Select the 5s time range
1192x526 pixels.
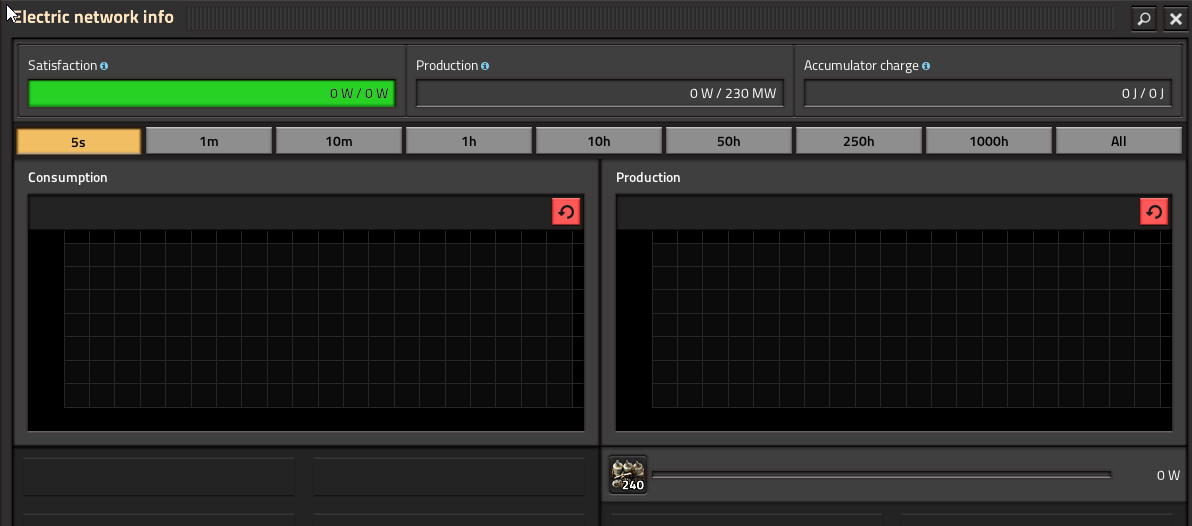click(x=78, y=141)
